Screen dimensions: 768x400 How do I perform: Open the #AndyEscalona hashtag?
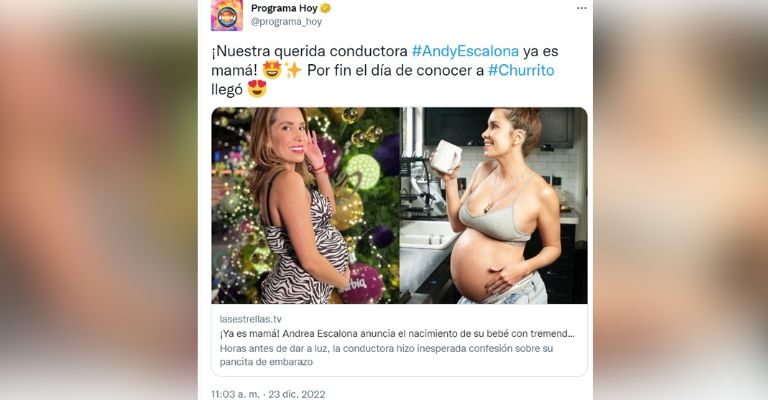pos(465,51)
